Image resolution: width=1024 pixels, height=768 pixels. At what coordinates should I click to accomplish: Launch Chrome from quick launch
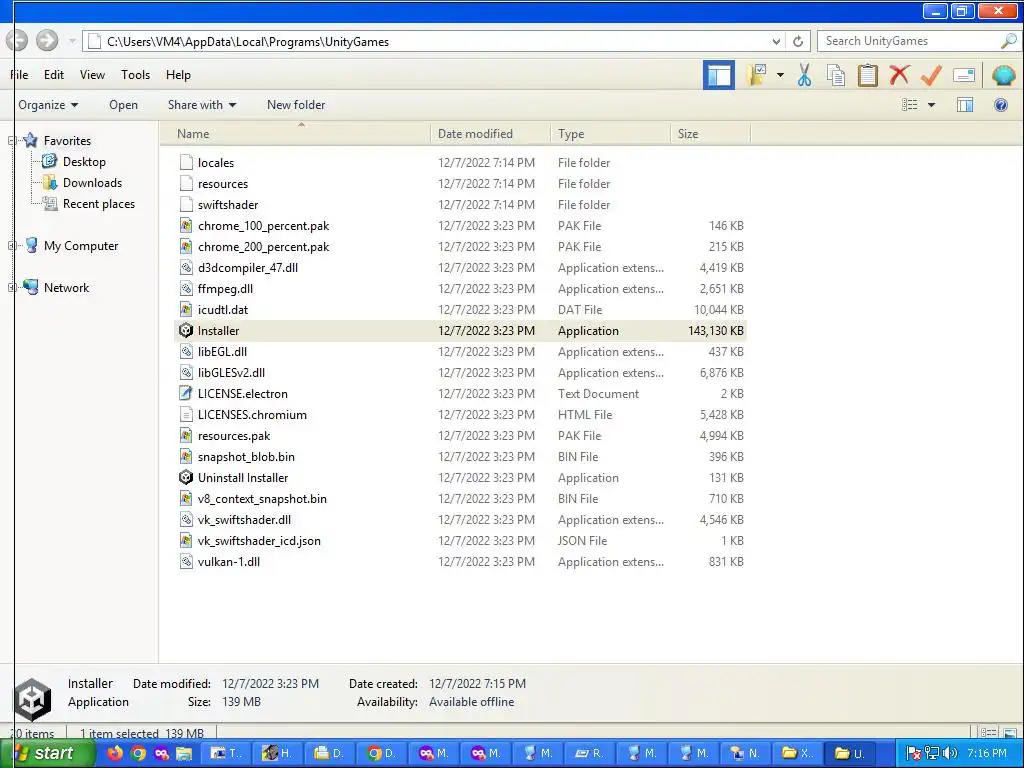tap(138, 753)
